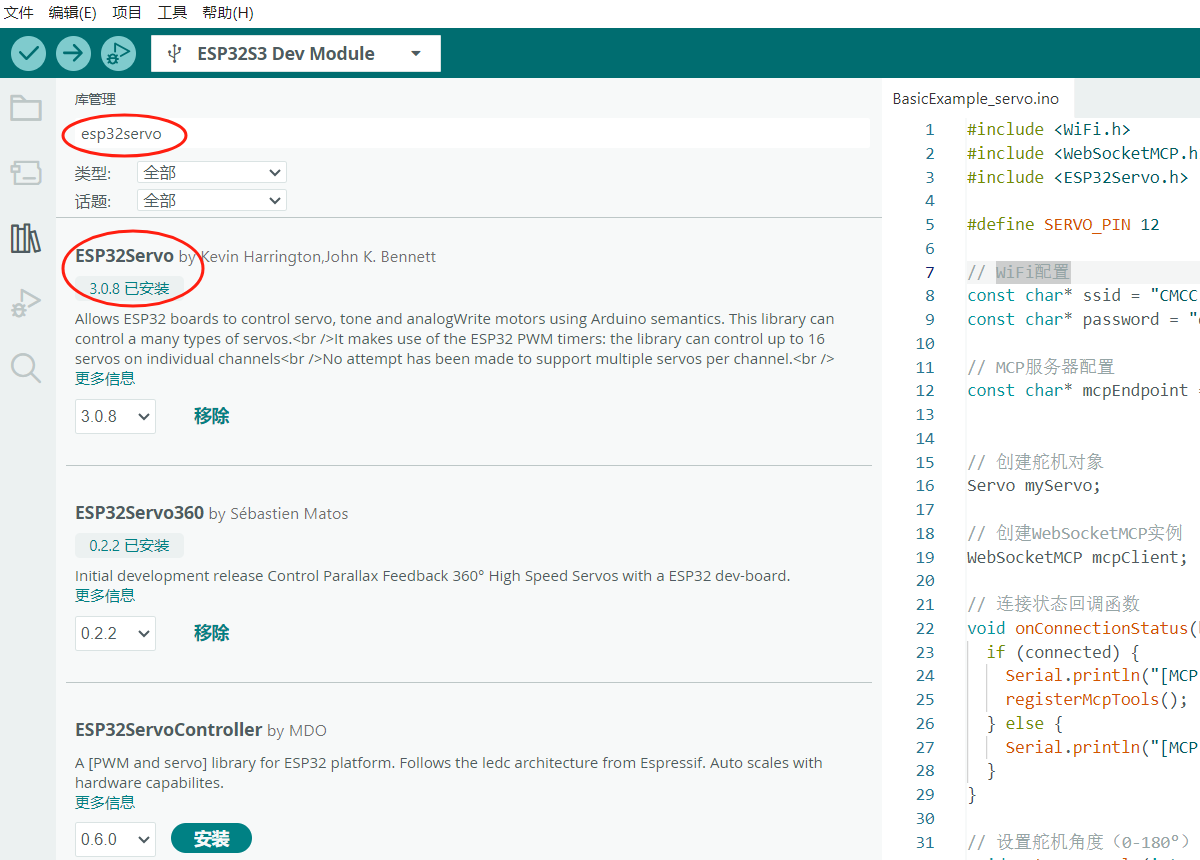Viewport: 1200px width, 860px height.
Task: Open the 编辑(E) menu
Action: point(73,13)
